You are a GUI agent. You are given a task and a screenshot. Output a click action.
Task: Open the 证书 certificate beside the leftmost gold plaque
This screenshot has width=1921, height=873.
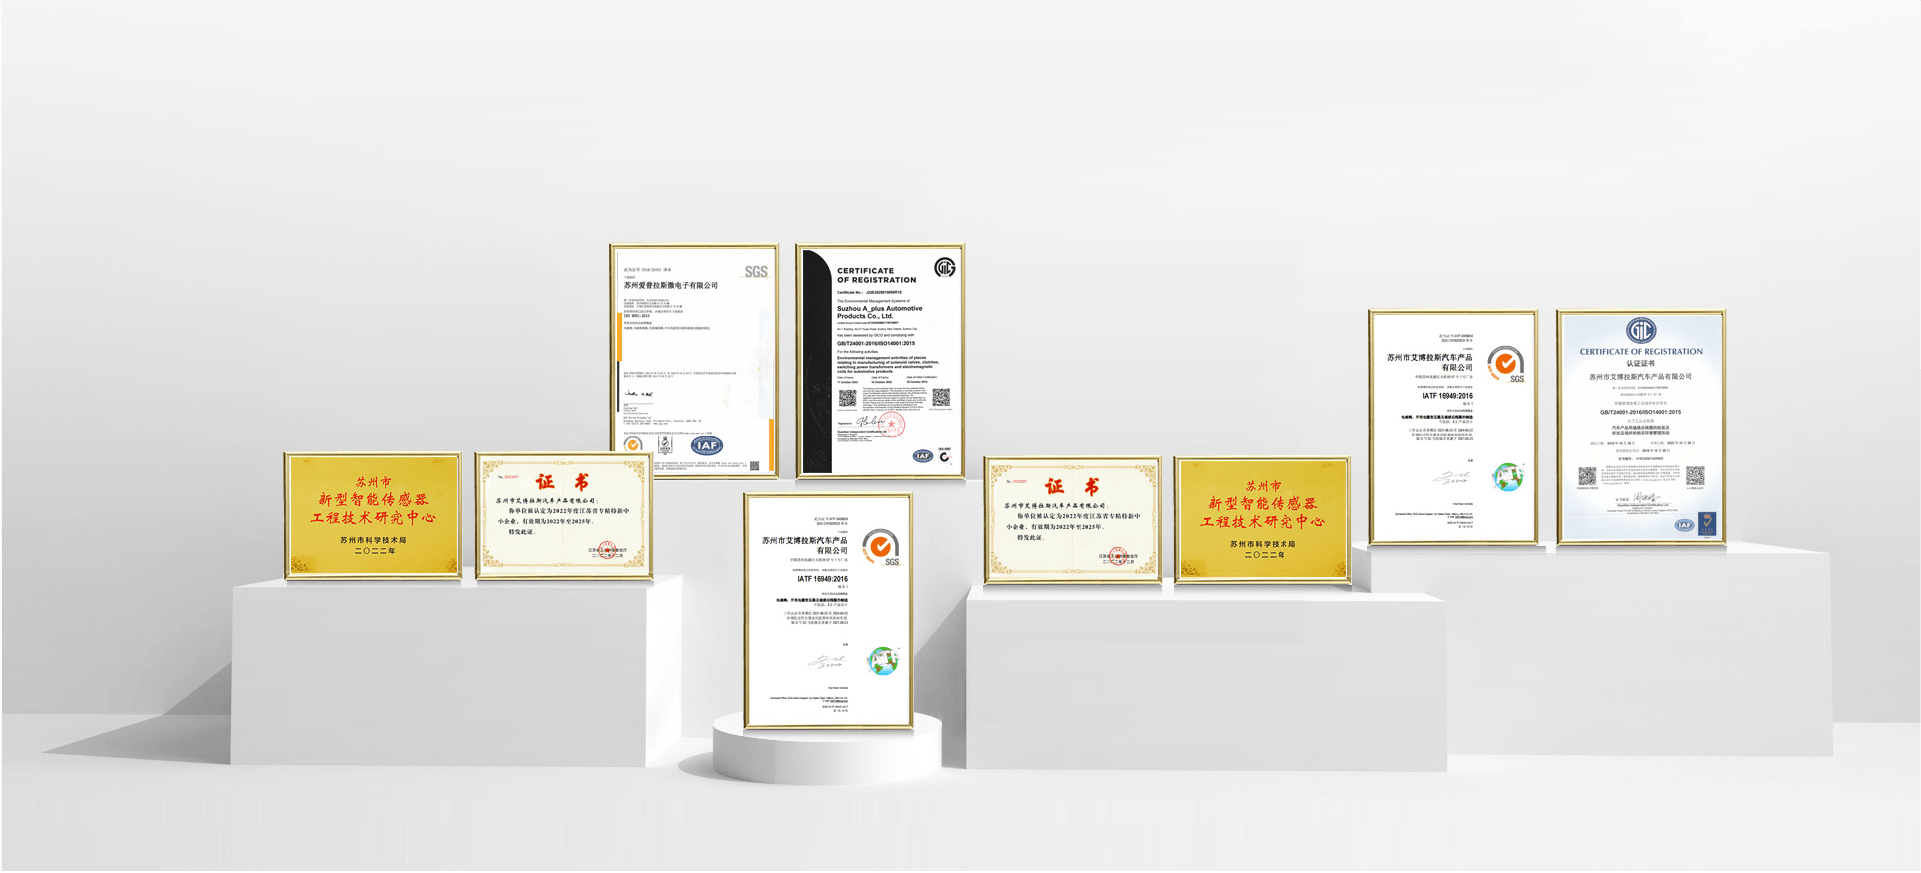pyautogui.click(x=564, y=516)
